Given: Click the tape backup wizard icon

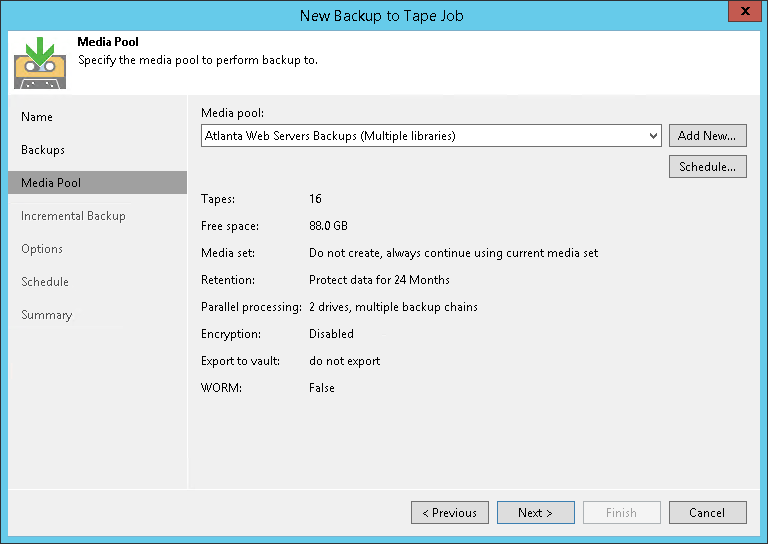Looking at the screenshot, I should (39, 62).
